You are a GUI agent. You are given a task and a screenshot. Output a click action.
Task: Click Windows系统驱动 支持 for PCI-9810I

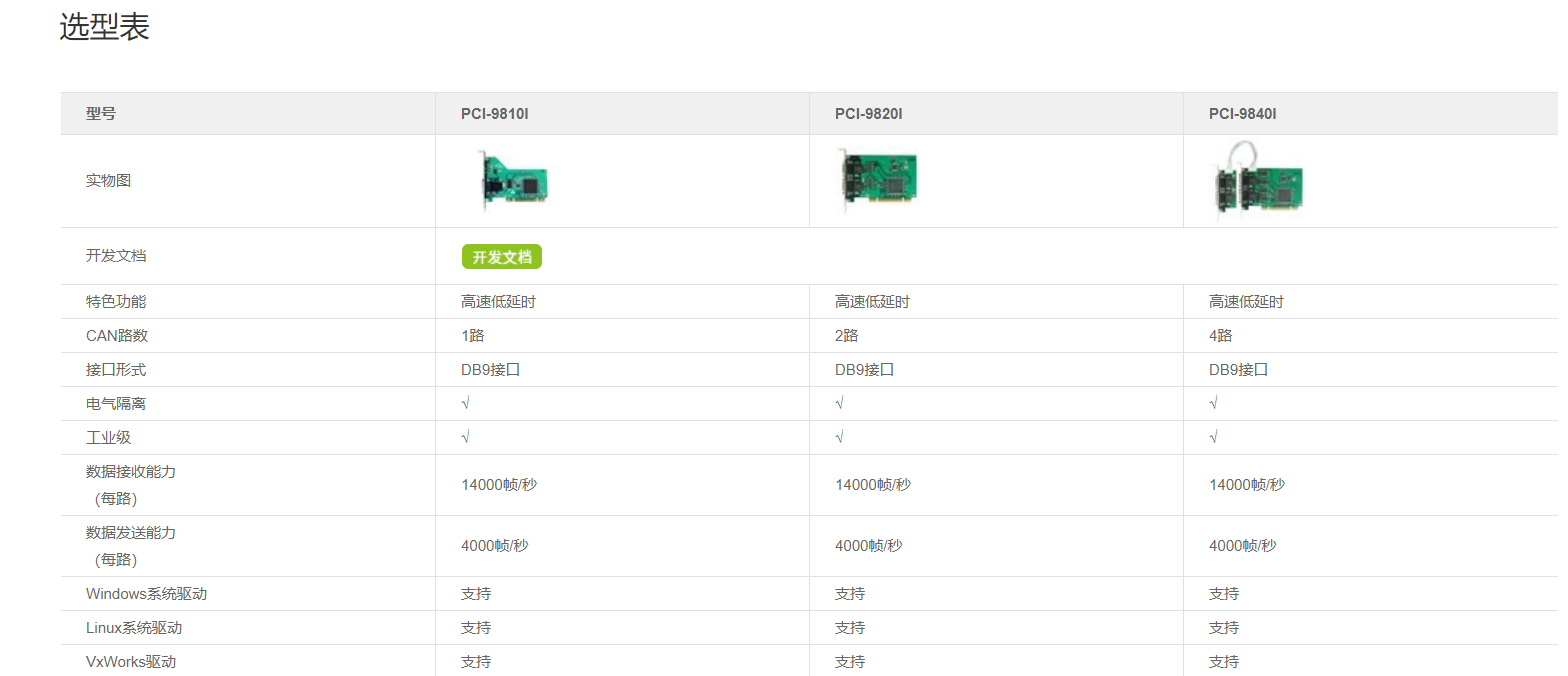[x=476, y=593]
